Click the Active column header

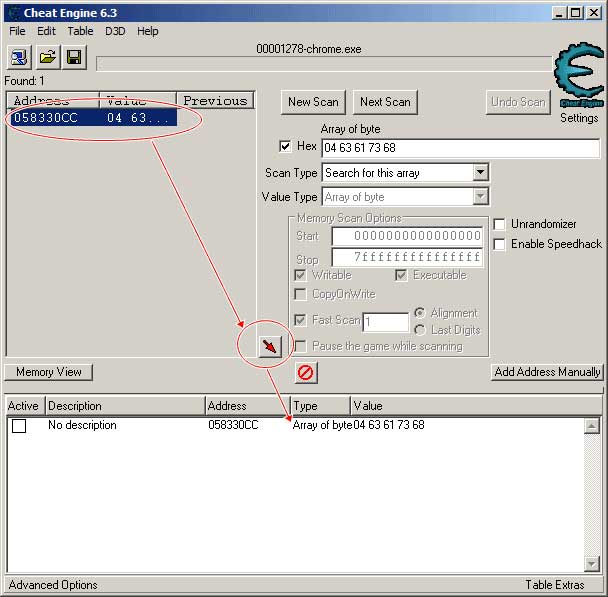[26, 406]
